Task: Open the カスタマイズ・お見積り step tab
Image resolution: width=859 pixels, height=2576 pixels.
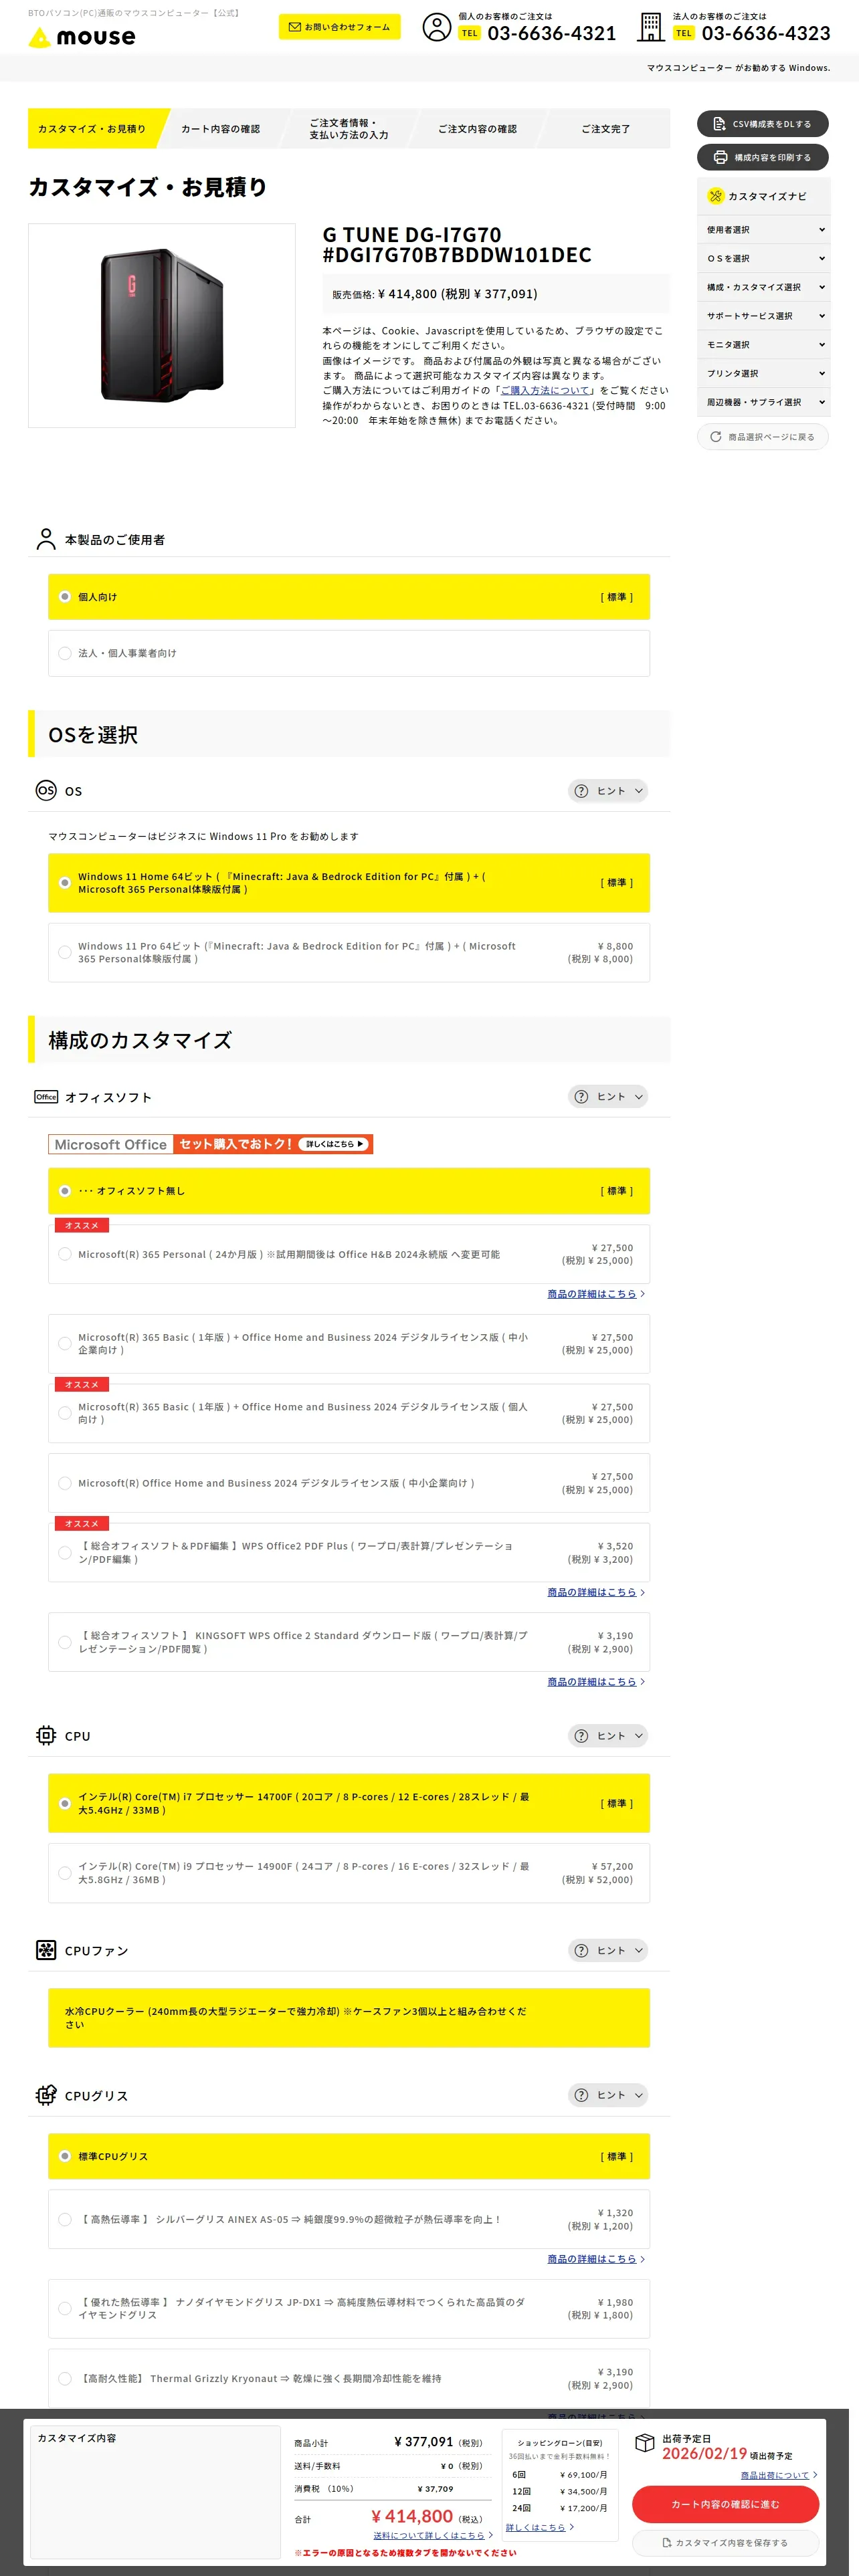Action: click(94, 129)
